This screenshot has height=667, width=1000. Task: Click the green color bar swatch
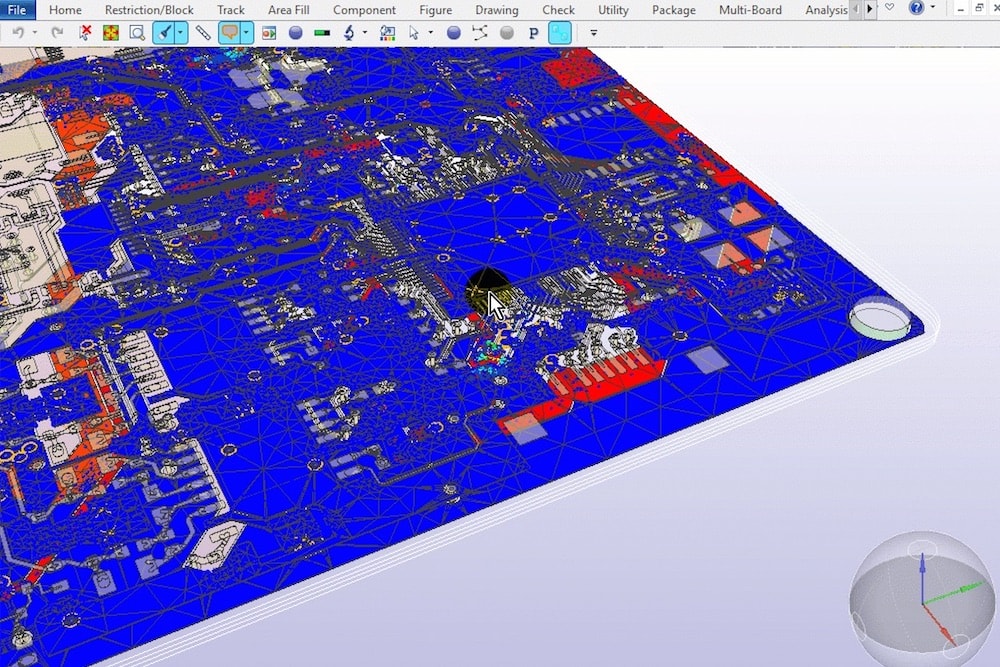coord(320,32)
